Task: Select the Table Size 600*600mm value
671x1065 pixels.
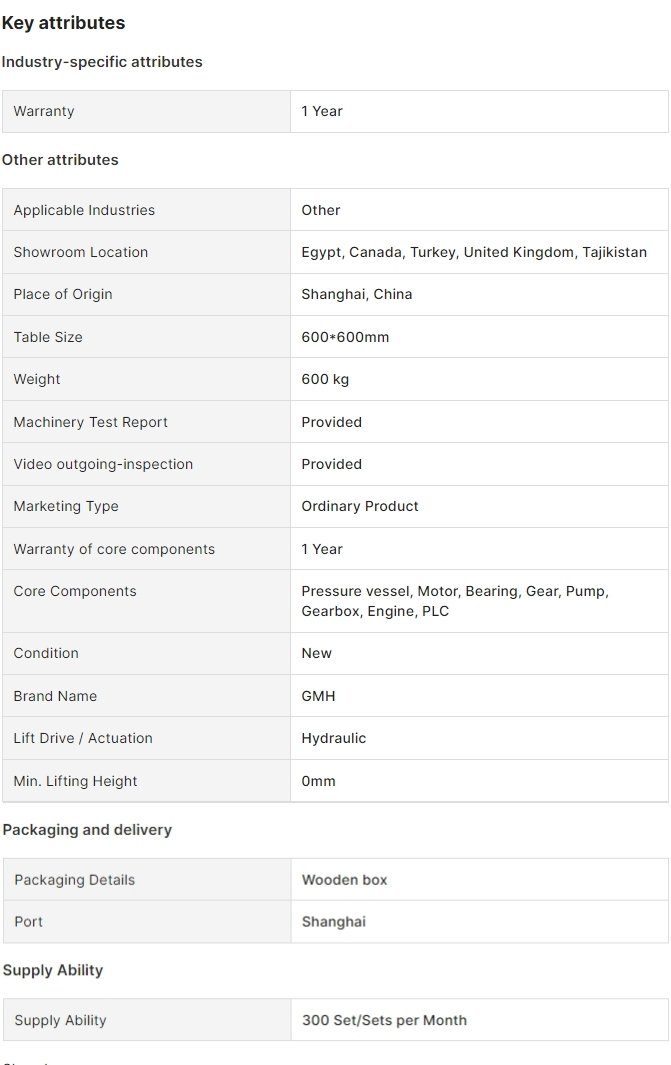Action: pos(345,337)
